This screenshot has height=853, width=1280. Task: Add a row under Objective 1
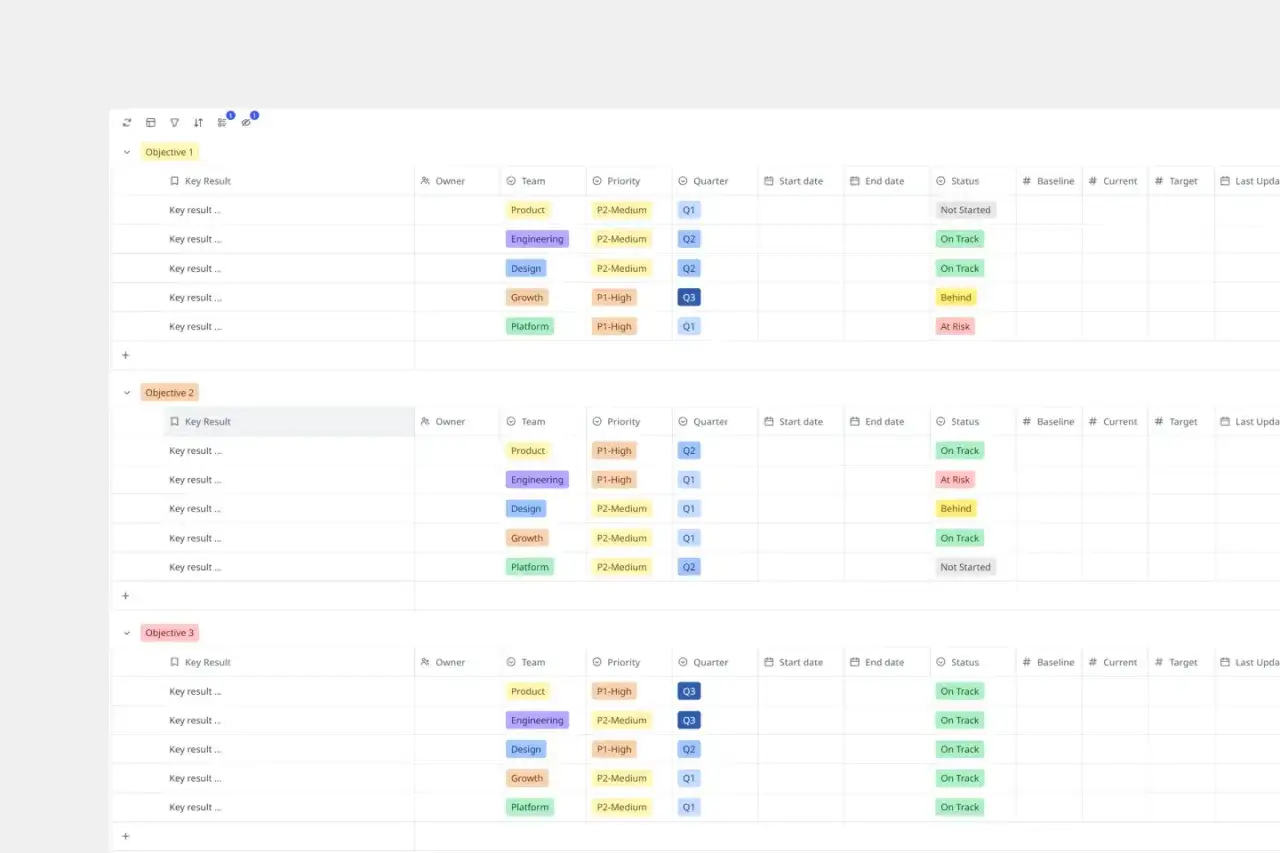click(125, 355)
